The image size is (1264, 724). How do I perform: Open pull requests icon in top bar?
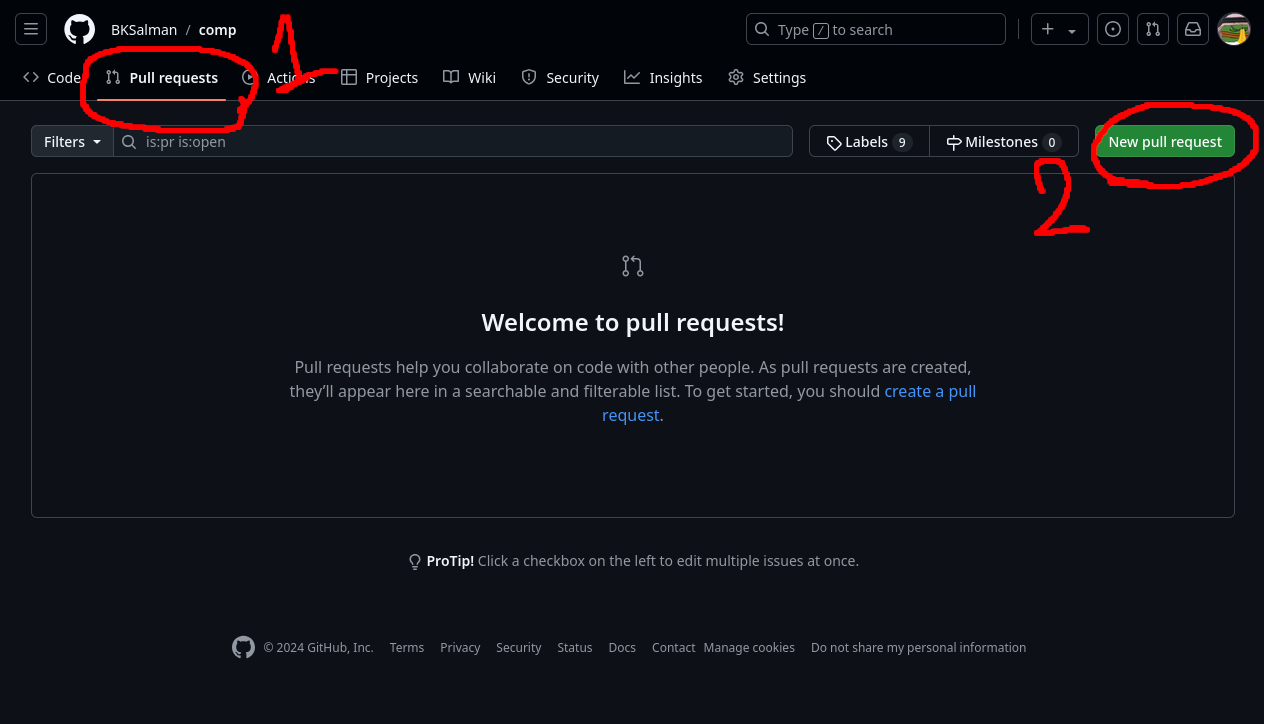coord(1152,30)
